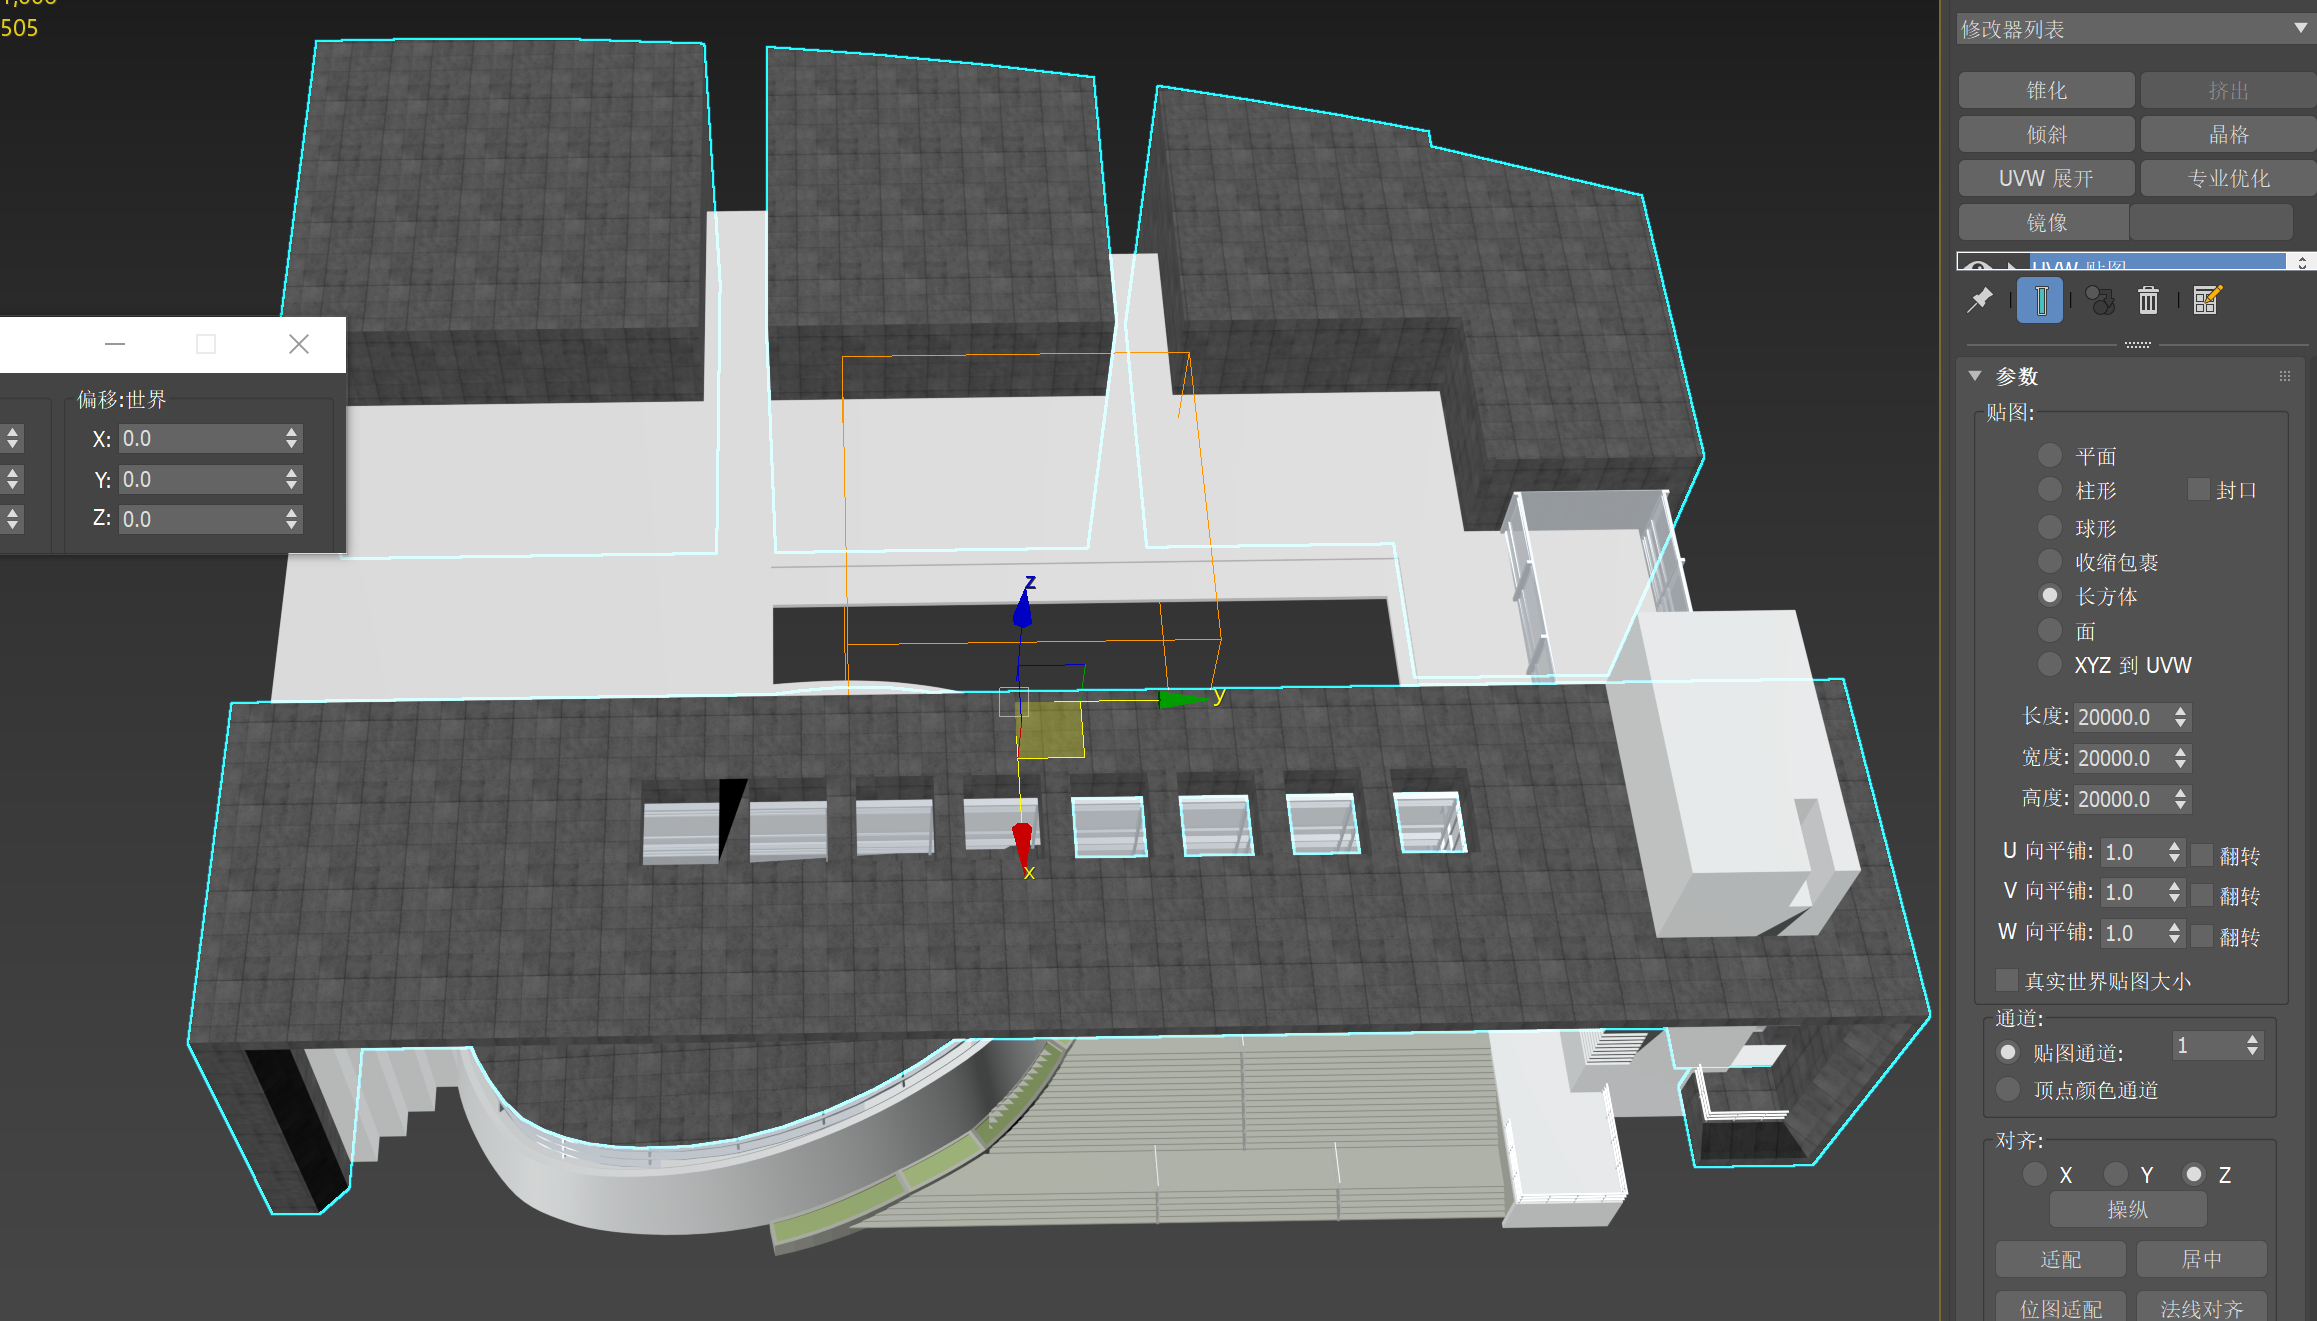Select 平面 mapping radio button
Viewport: 2317px width, 1321px height.
[x=2050, y=456]
